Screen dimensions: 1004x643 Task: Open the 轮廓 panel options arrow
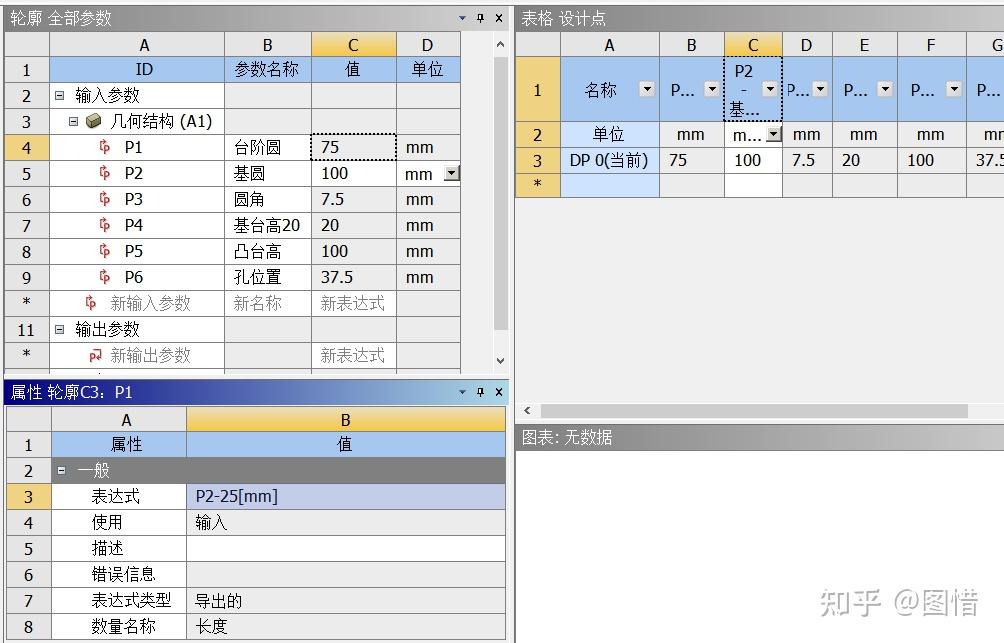461,17
